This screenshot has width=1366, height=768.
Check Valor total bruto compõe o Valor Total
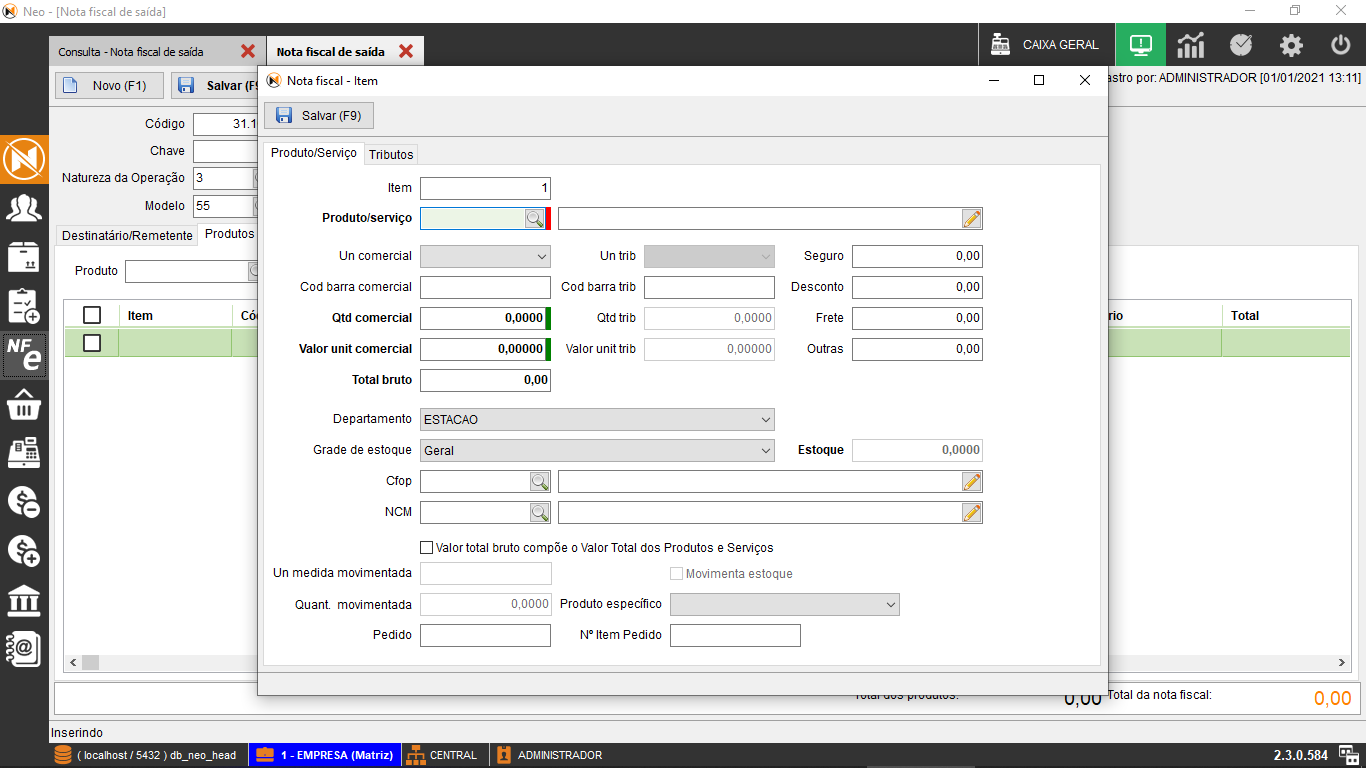pos(427,547)
